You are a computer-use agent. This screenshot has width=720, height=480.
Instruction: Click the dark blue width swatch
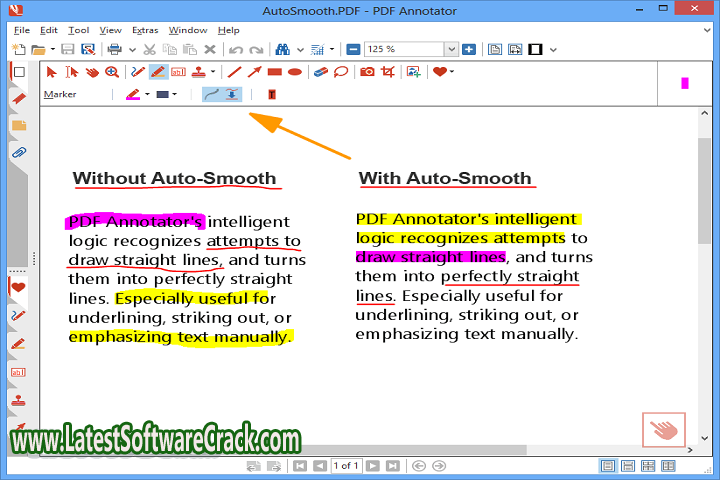coord(163,95)
